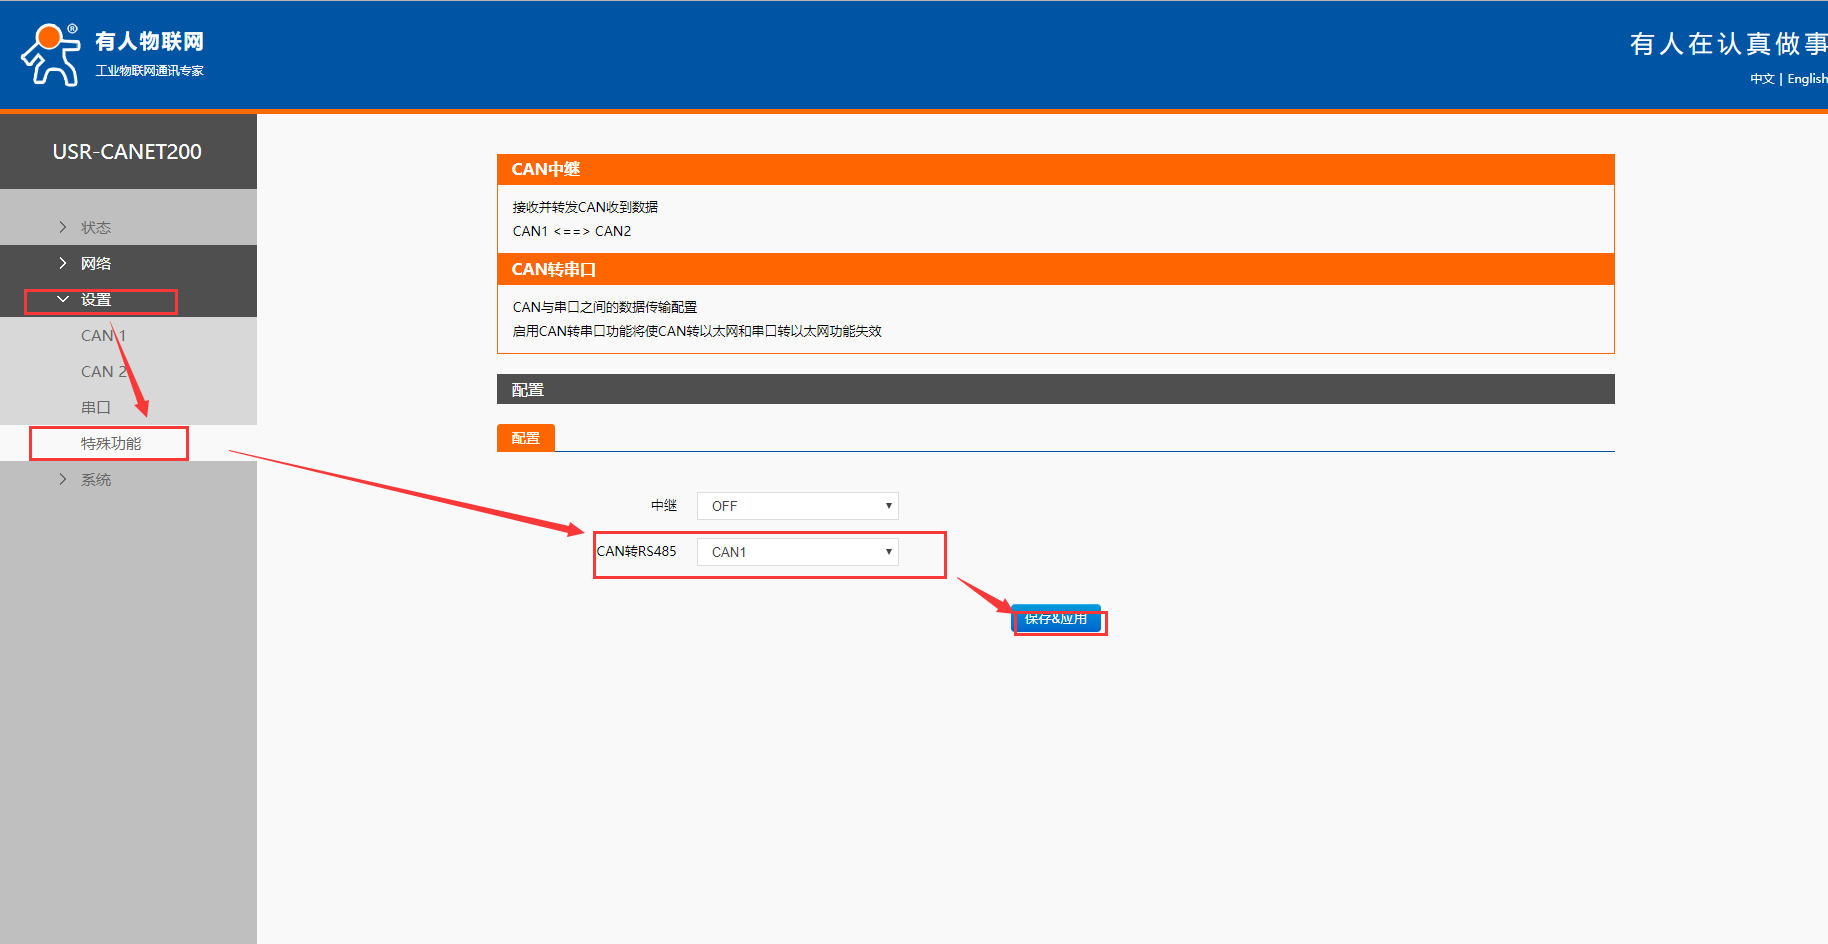Switch to the orange 配置 tab
The image size is (1828, 944).
(x=525, y=438)
